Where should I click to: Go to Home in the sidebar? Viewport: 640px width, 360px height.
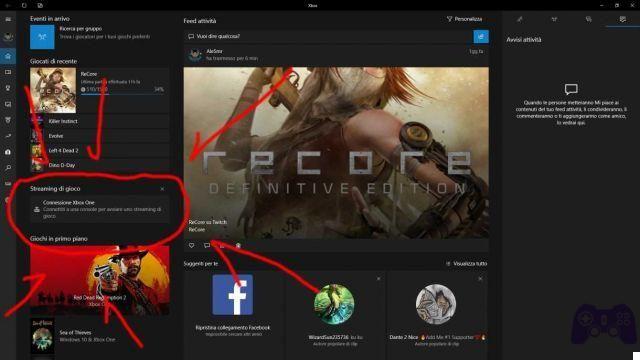[x=8, y=56]
